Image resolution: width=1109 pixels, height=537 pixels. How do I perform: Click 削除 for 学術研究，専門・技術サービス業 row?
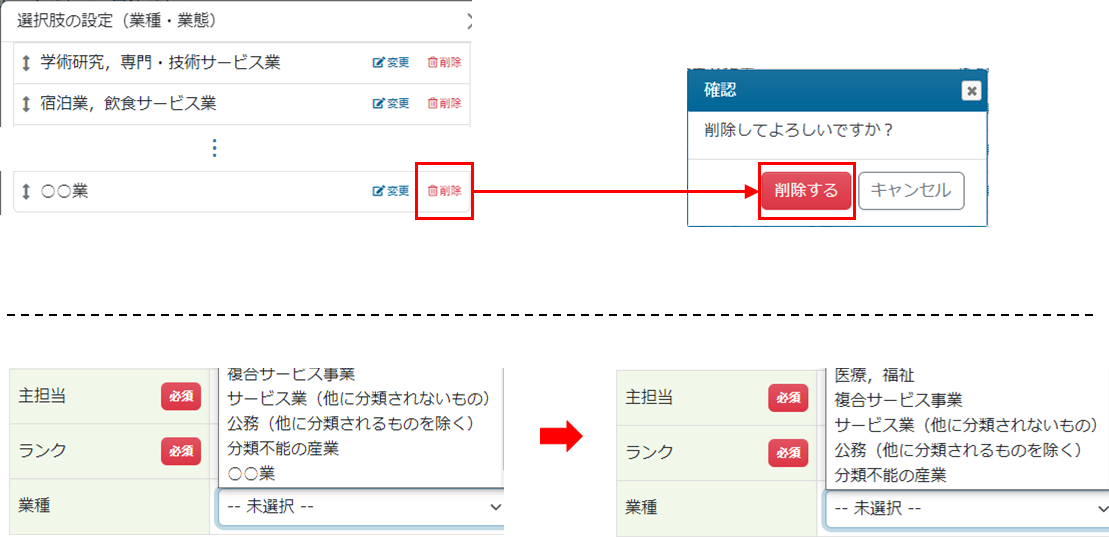click(444, 62)
